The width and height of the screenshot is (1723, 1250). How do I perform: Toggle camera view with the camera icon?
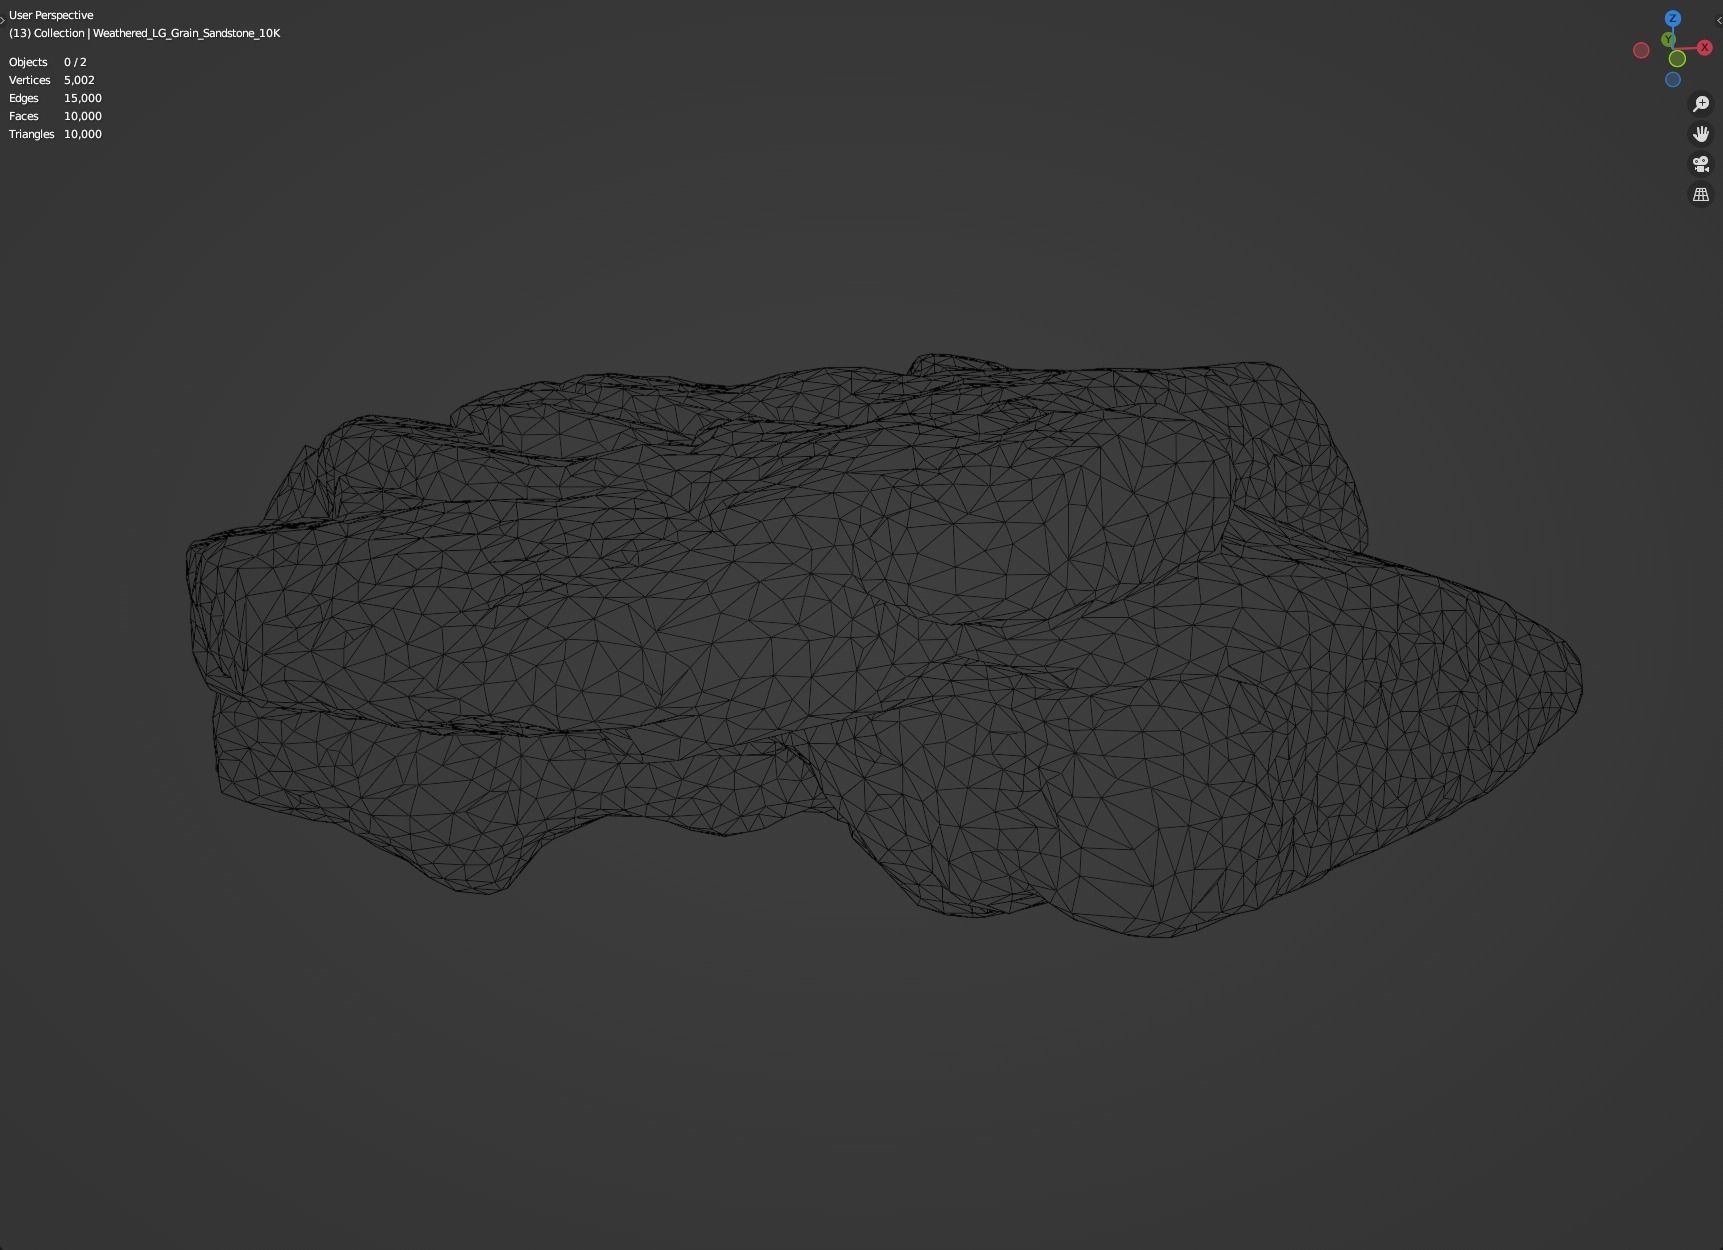point(1701,164)
